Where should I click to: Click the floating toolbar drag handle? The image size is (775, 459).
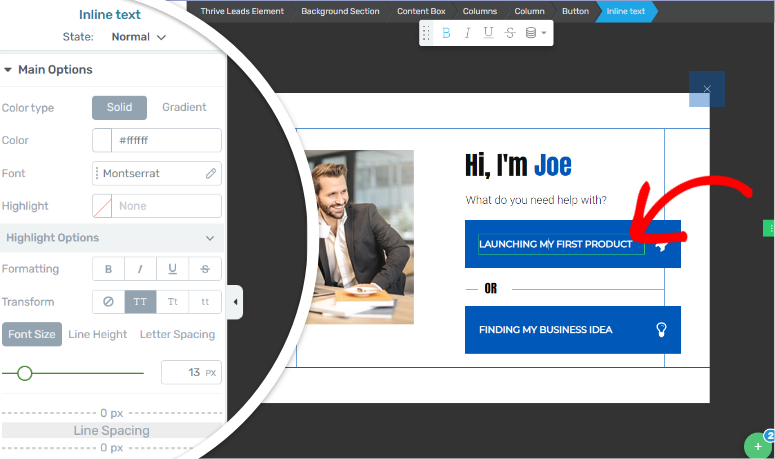point(426,33)
